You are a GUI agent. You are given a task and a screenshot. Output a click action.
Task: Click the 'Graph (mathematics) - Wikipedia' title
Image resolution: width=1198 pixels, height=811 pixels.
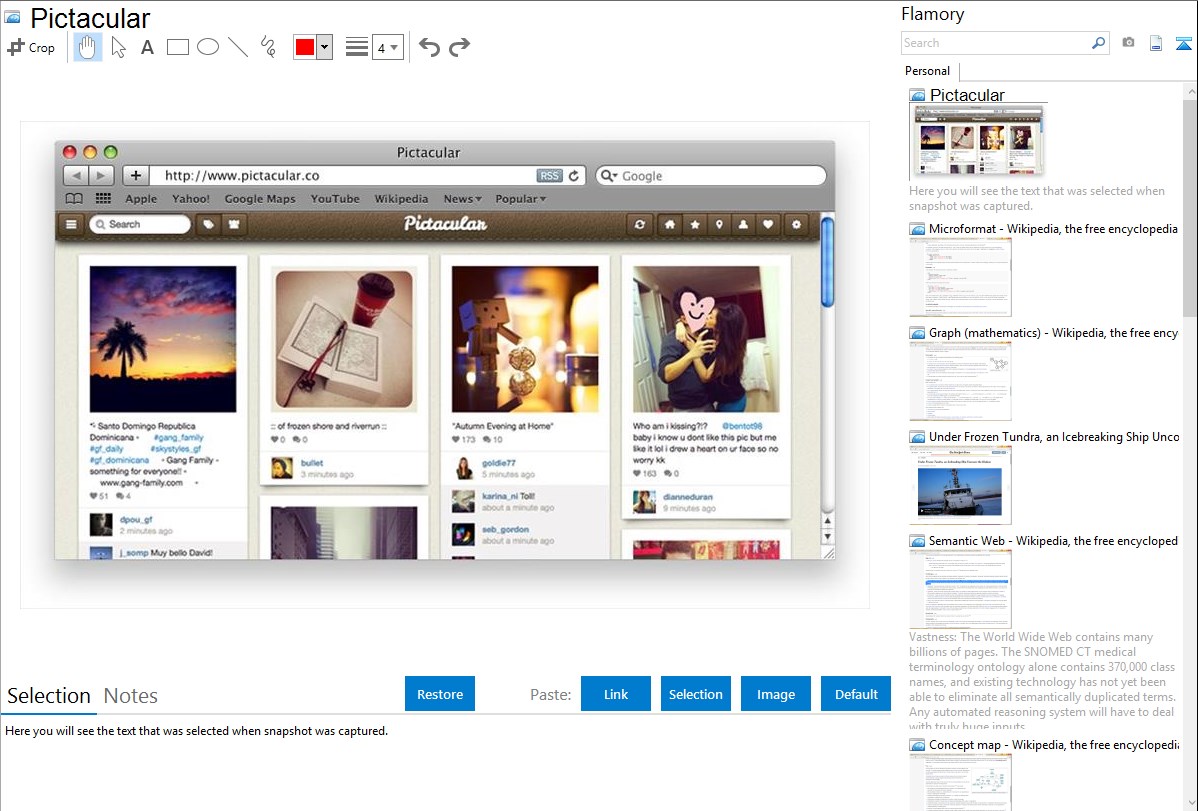coord(1054,333)
